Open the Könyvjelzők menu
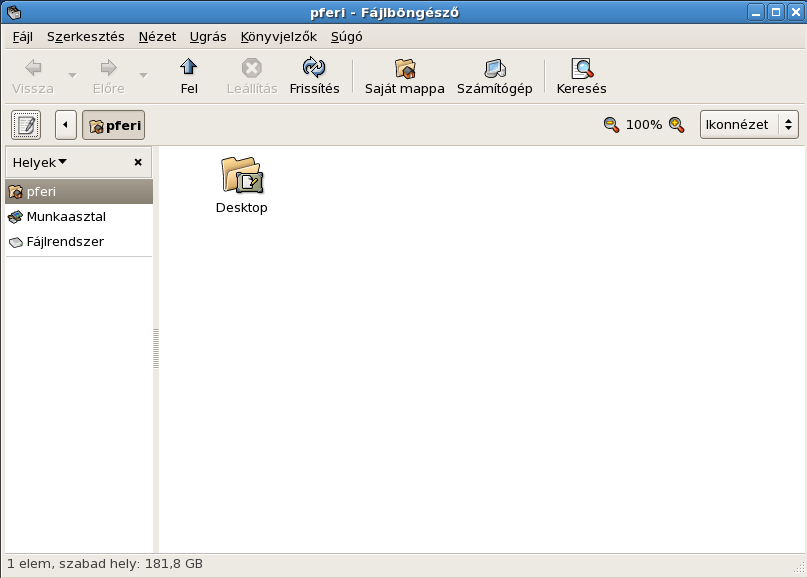Viewport: 807px width, 578px height. (278, 37)
